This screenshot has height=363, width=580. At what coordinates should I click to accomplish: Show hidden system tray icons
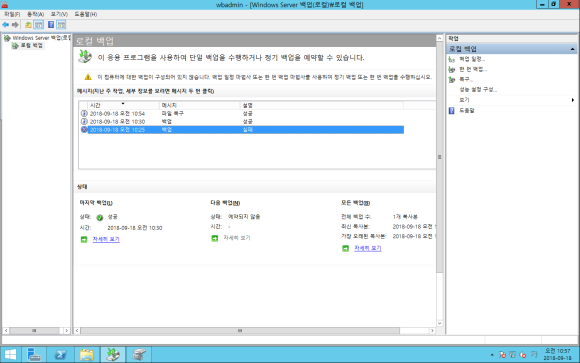pyautogui.click(x=492, y=355)
